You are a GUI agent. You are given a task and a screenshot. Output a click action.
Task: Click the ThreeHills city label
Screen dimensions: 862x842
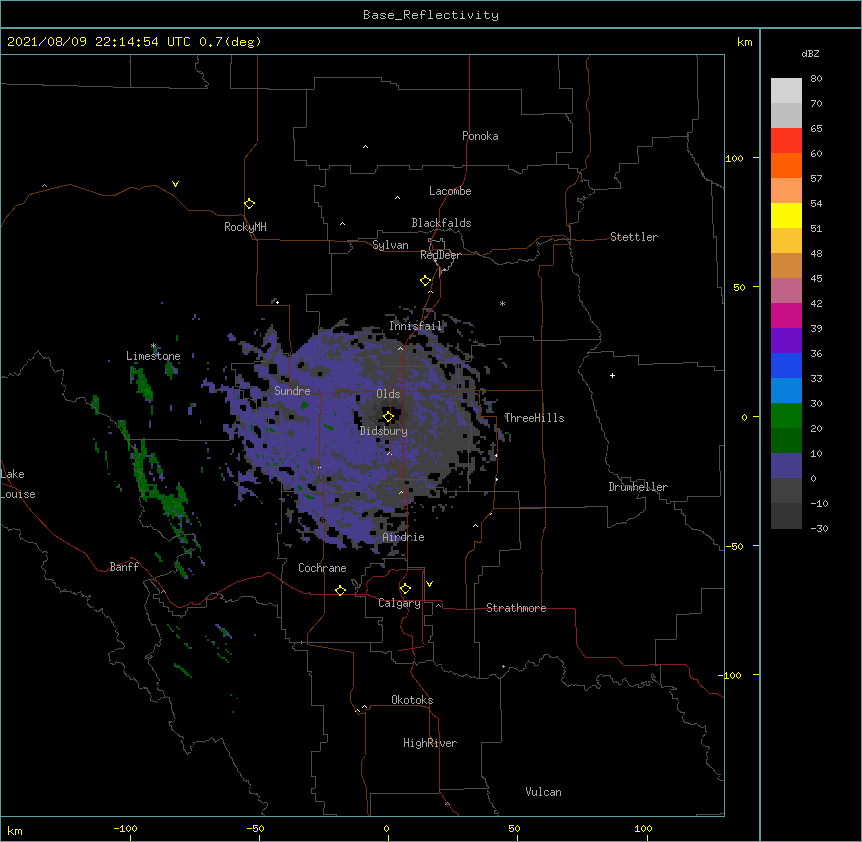(534, 418)
